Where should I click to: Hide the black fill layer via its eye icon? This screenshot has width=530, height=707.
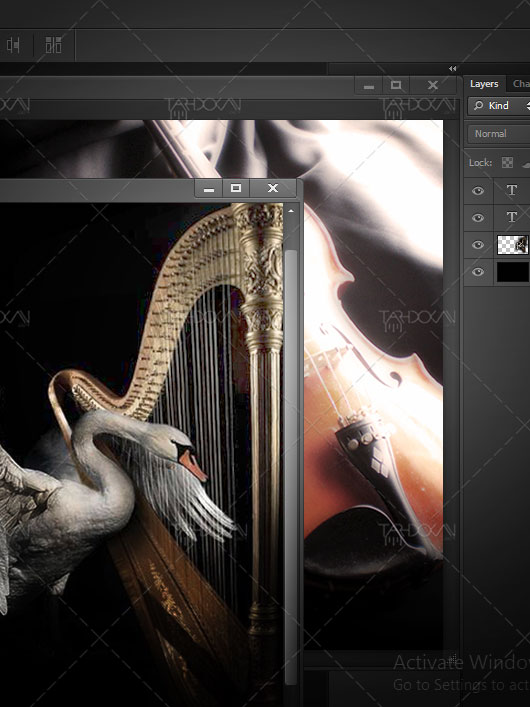point(478,272)
